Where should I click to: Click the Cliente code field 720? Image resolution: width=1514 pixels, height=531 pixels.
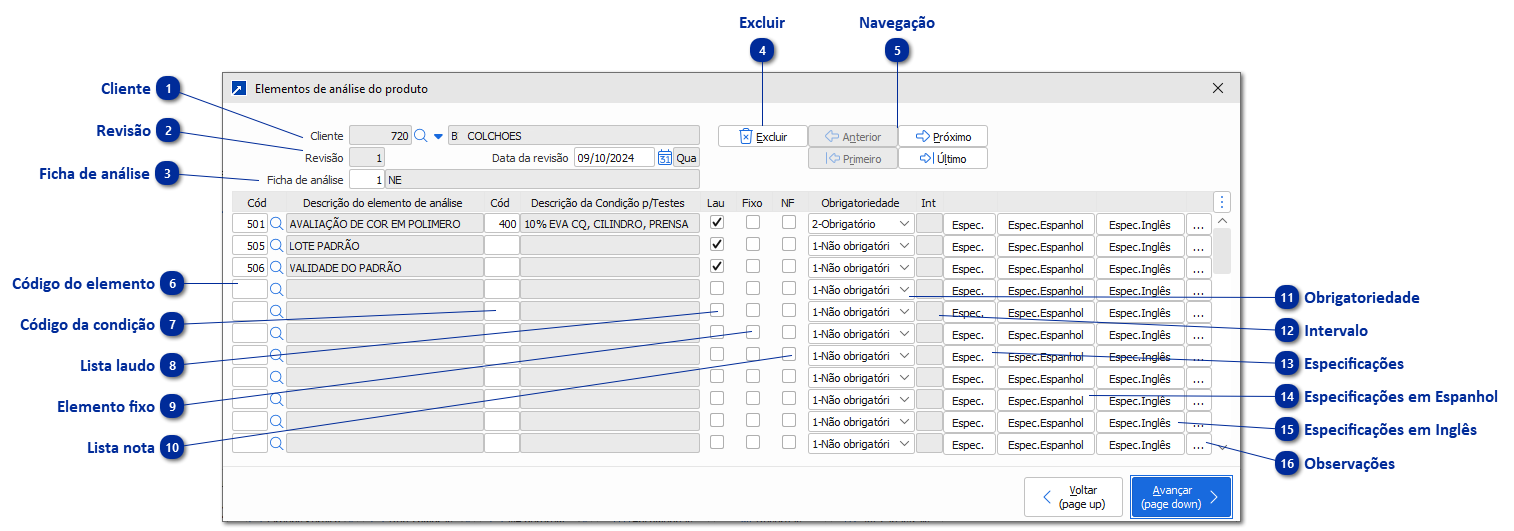point(380,136)
